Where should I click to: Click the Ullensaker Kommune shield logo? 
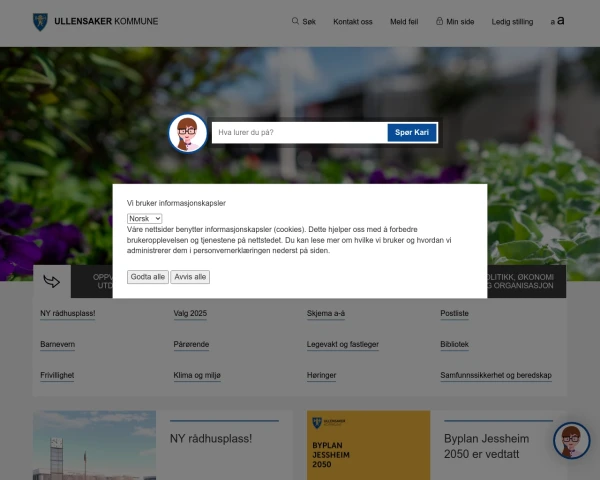pyautogui.click(x=40, y=22)
